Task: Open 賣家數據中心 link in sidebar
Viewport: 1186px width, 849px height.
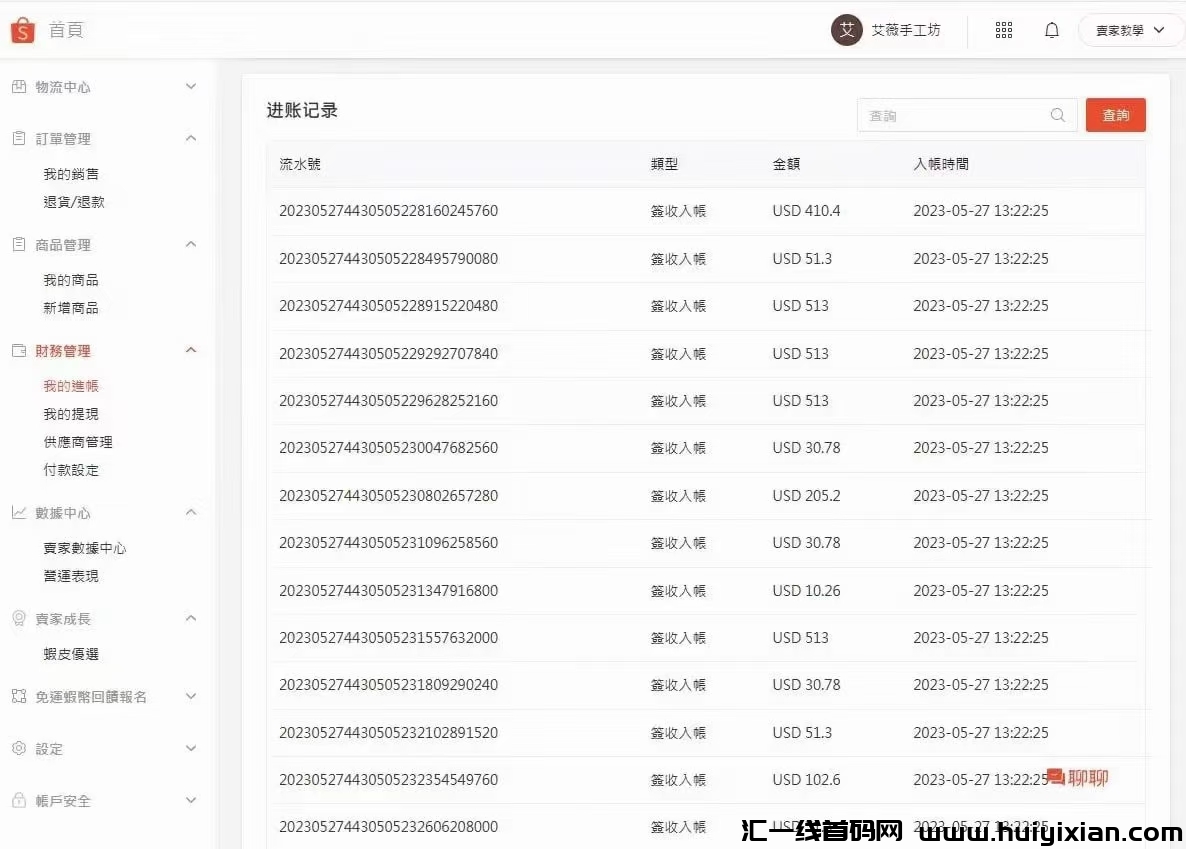Action: (x=85, y=548)
